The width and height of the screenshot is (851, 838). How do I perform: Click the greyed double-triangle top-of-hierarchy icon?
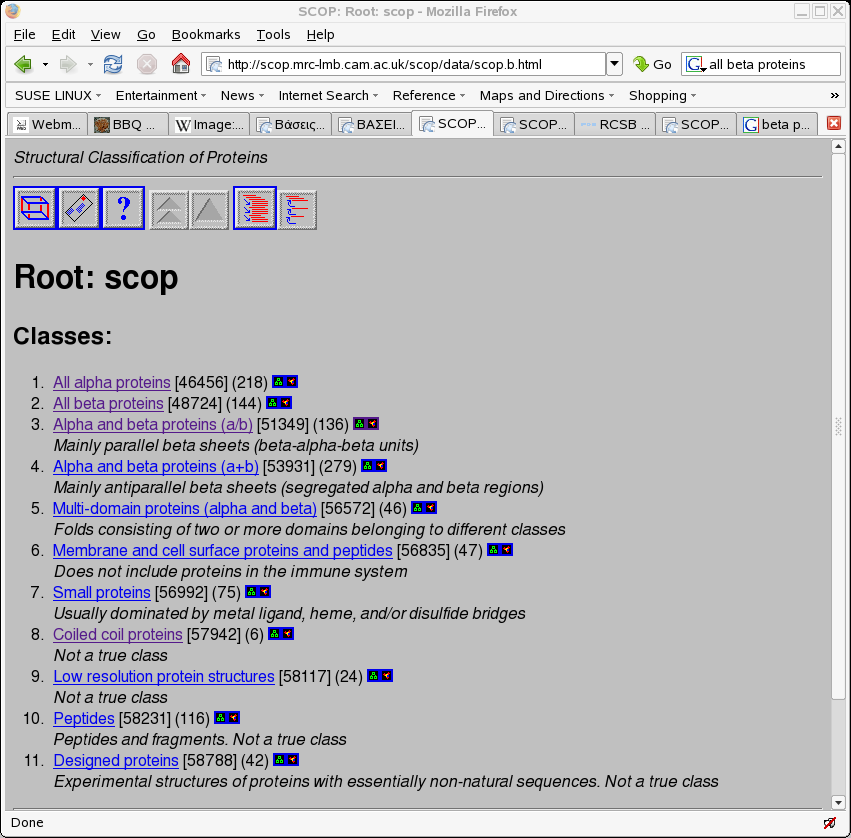pyautogui.click(x=169, y=210)
